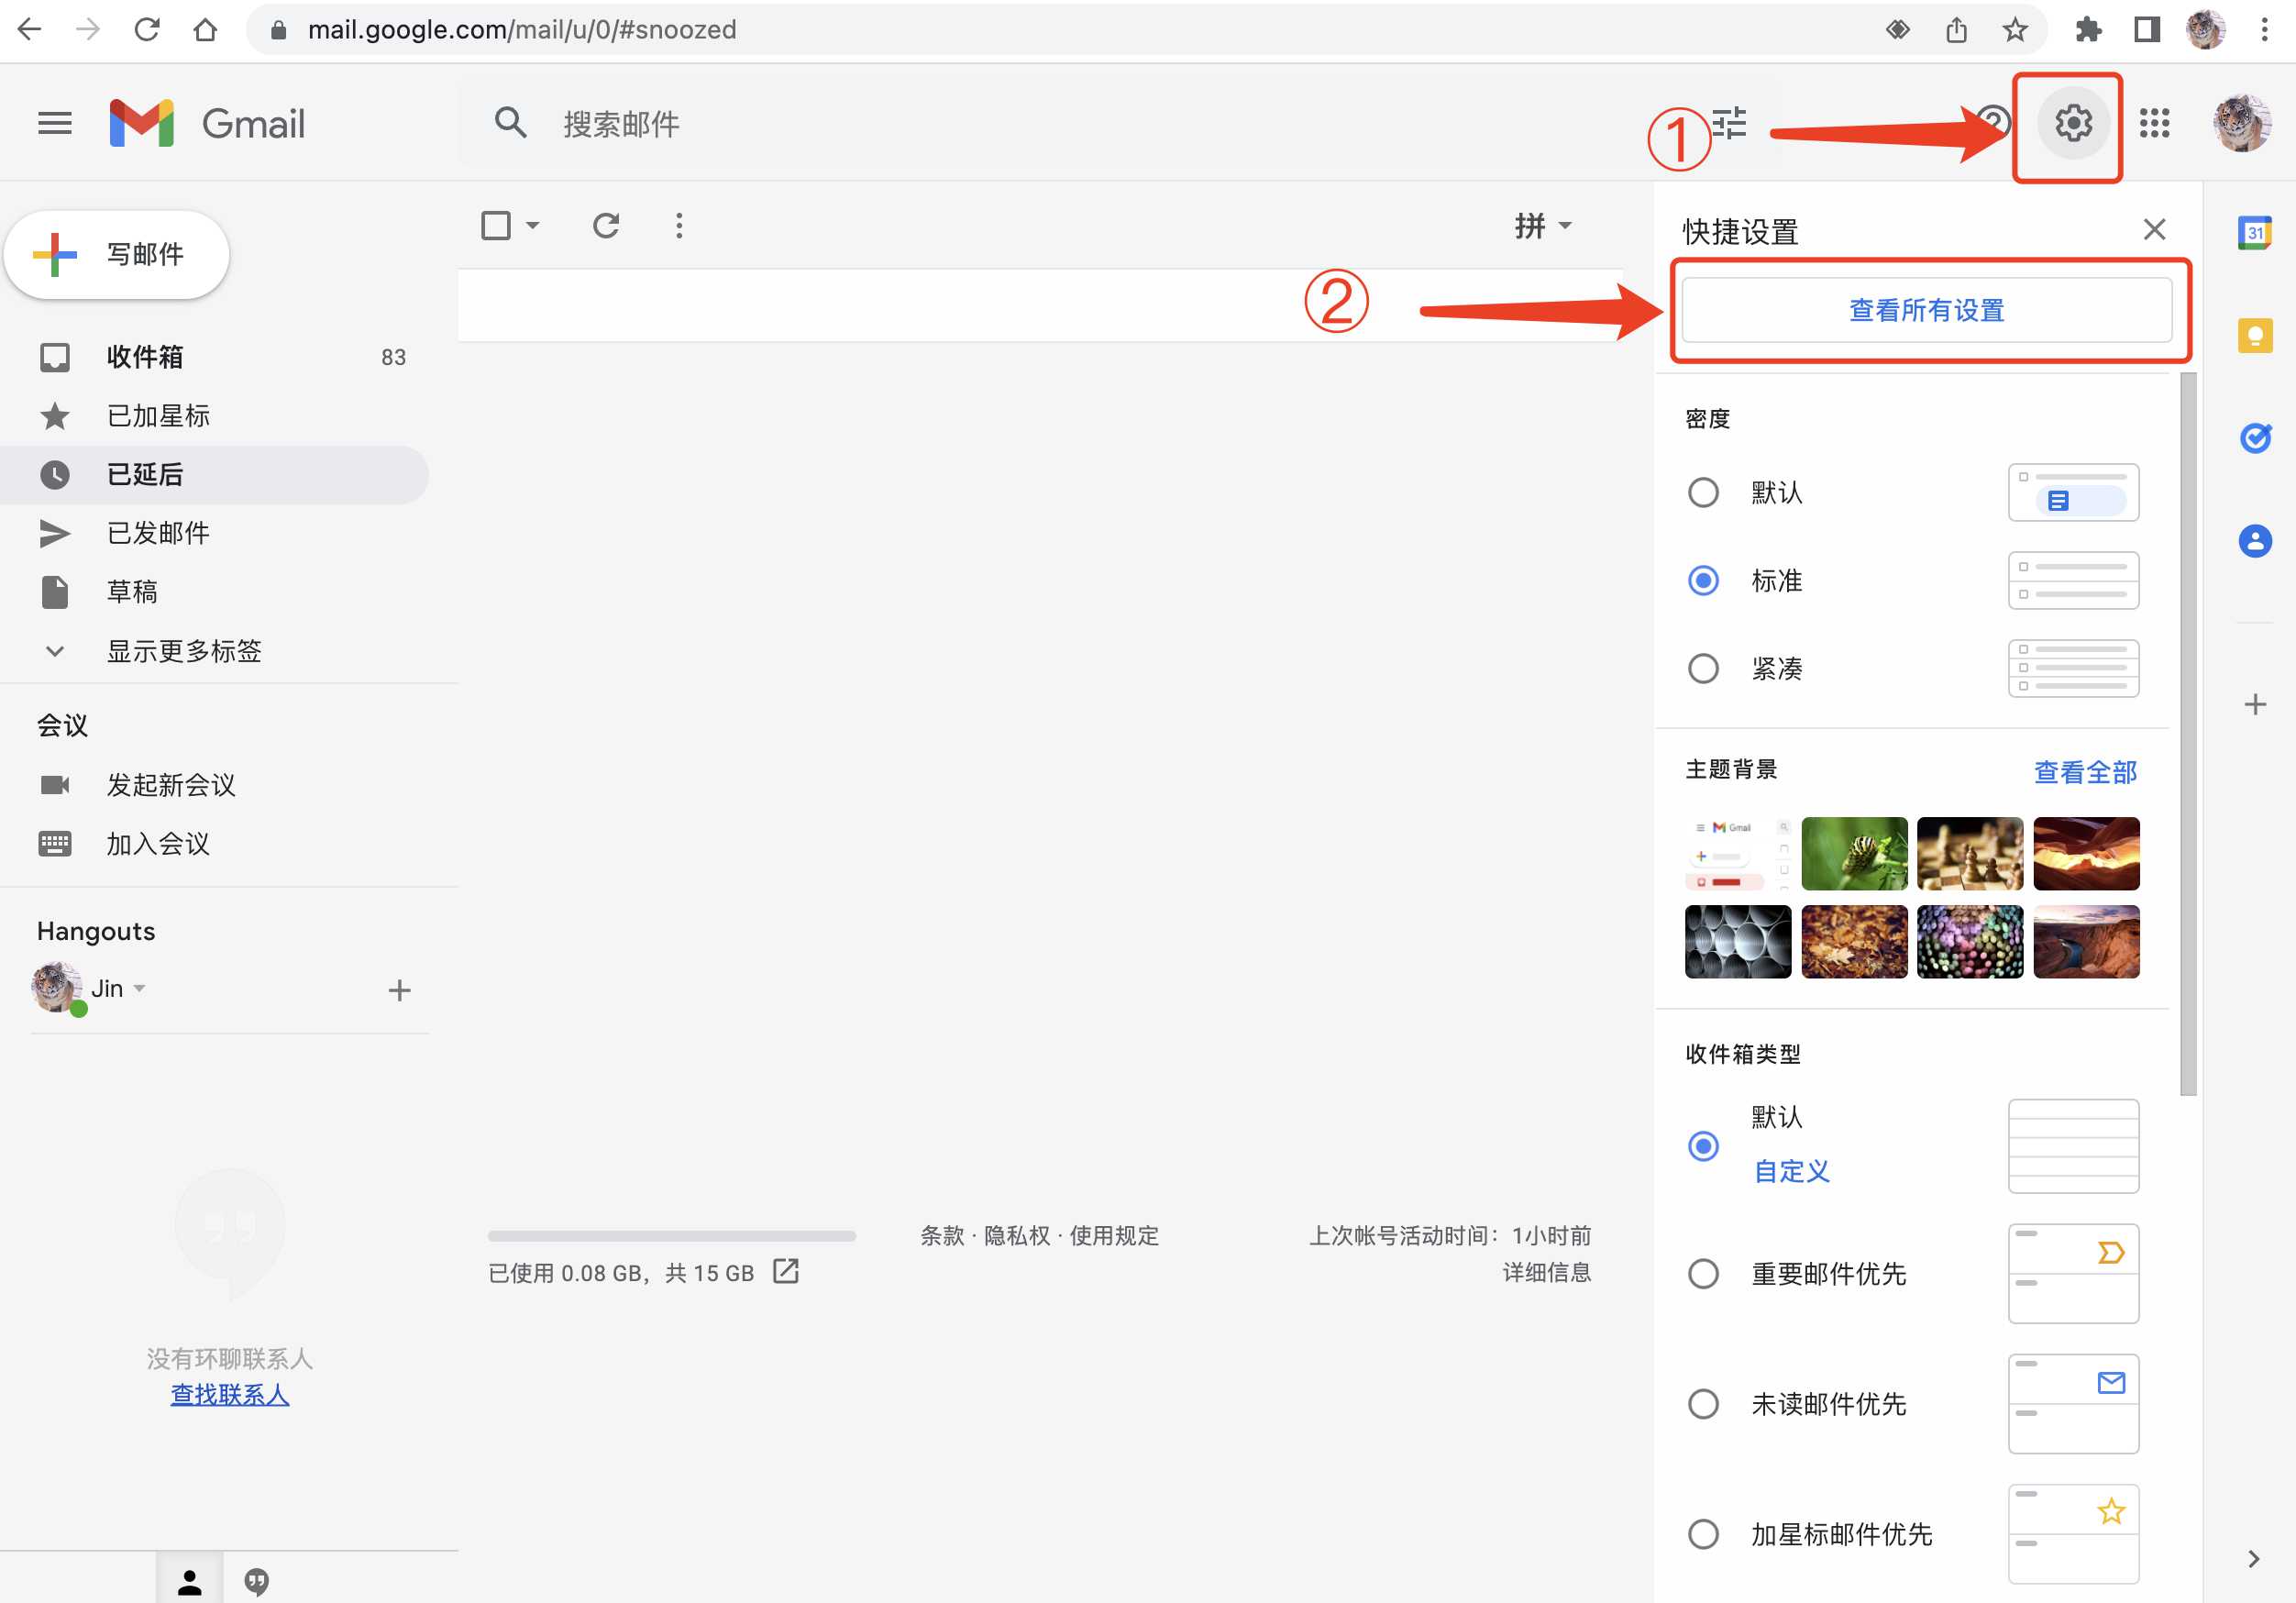Open the Google account avatar in Gmail
Image resolution: width=2296 pixels, height=1603 pixels.
pyautogui.click(x=2242, y=123)
